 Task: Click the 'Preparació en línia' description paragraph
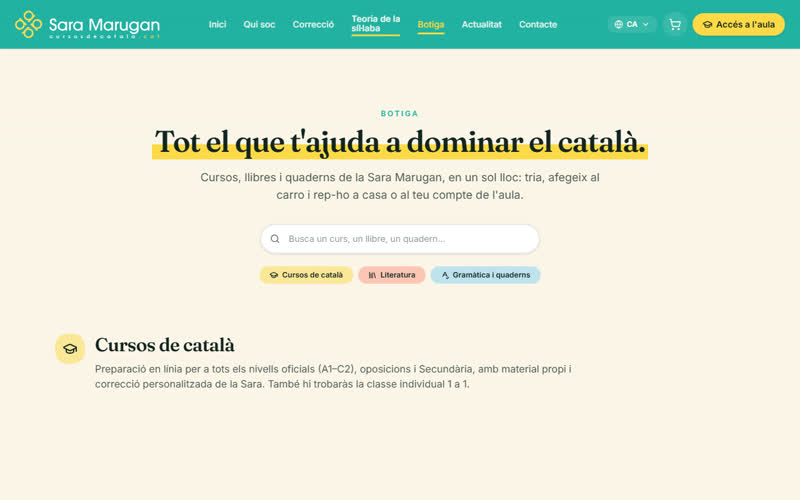pyautogui.click(x=333, y=377)
